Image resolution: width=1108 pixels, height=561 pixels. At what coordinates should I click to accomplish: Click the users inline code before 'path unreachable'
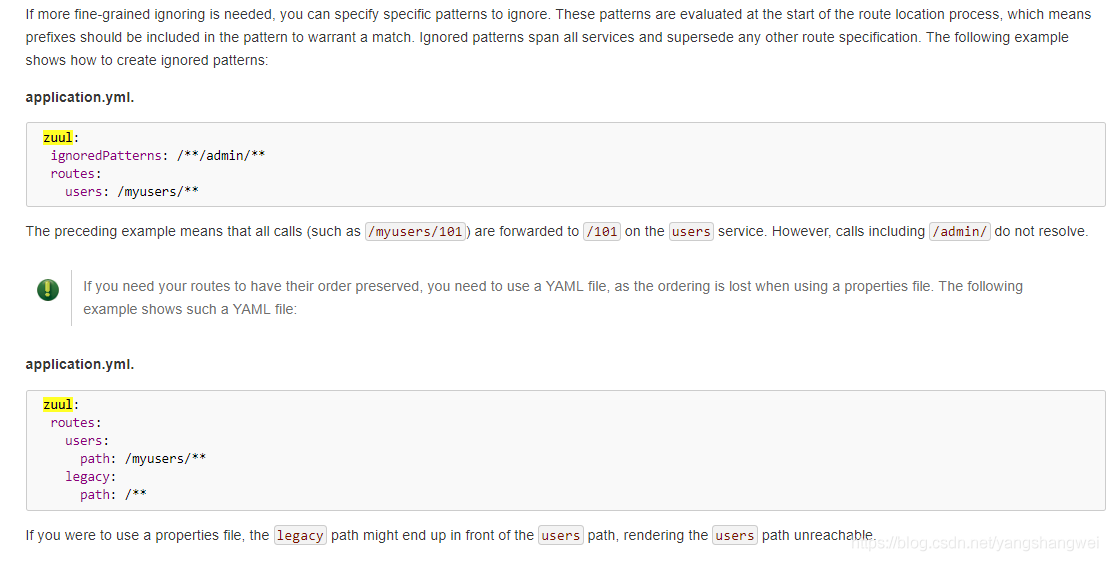pos(735,535)
